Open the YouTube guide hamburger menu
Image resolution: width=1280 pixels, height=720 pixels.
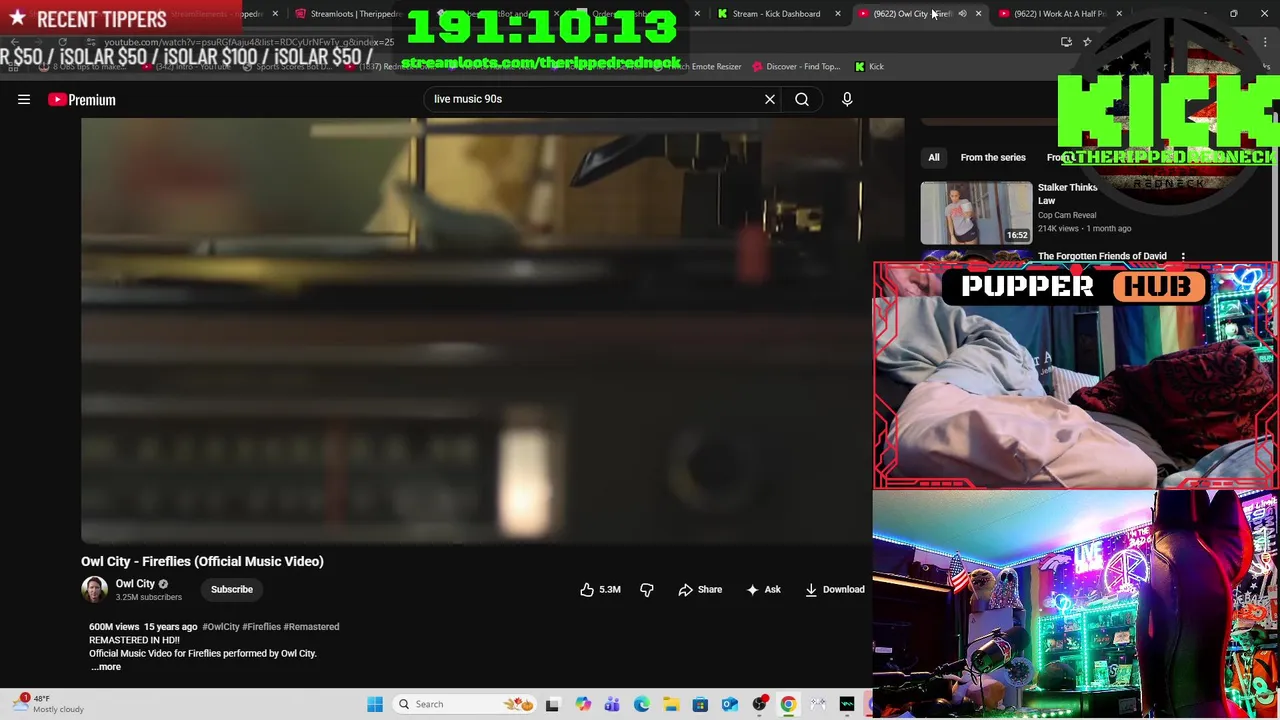24,99
